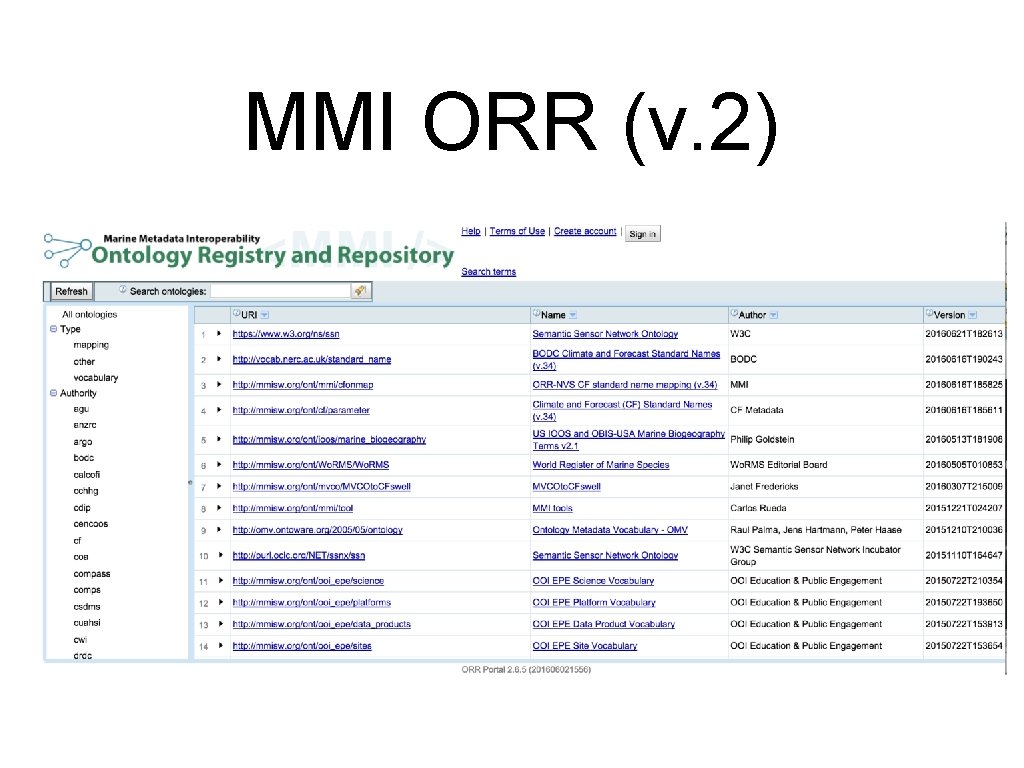Open marine_biogeography URI link
This screenshot has width=1024, height=768.
(328, 440)
